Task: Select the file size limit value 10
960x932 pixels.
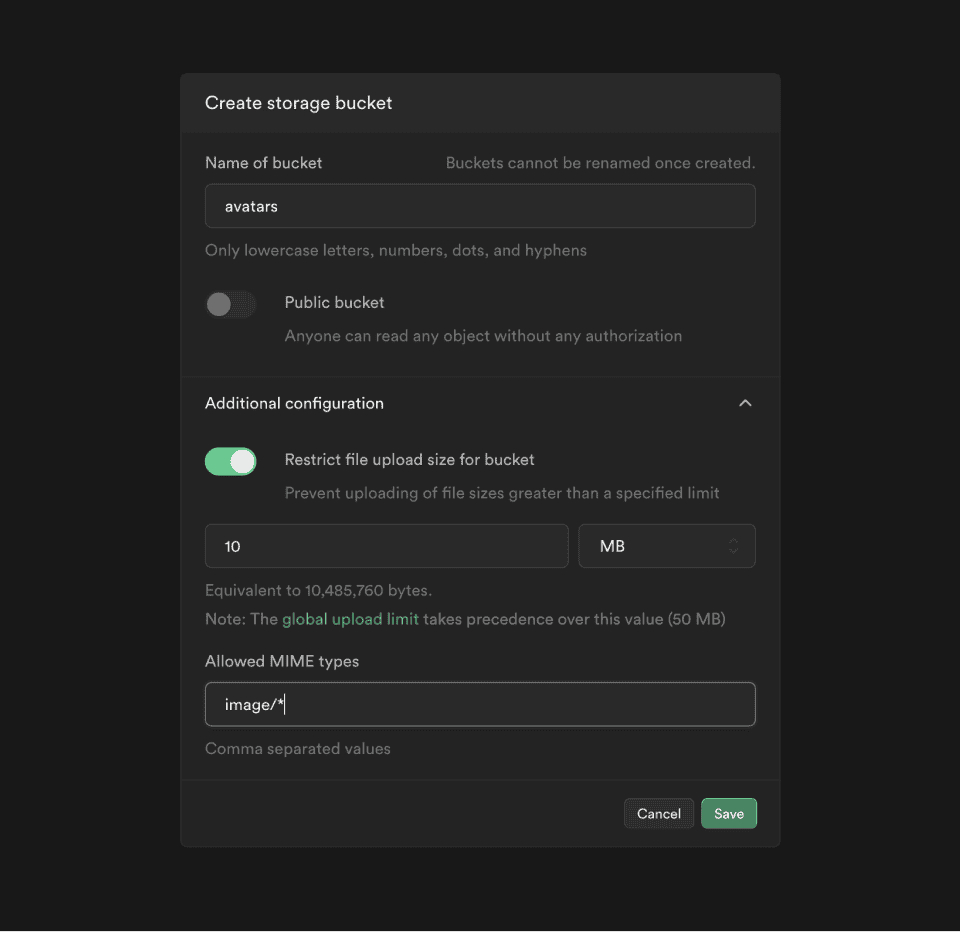Action: coord(386,546)
